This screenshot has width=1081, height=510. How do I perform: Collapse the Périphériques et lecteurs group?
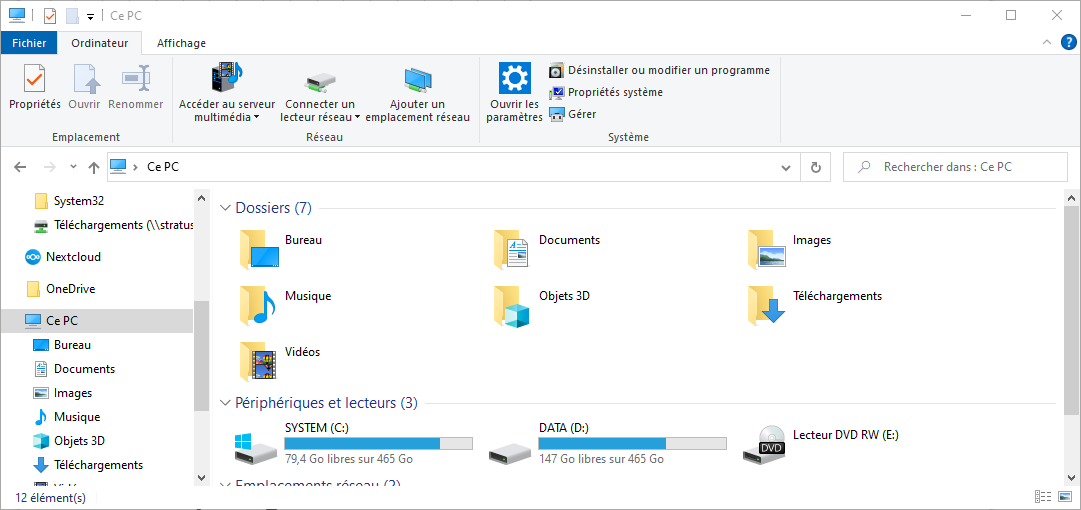(225, 403)
